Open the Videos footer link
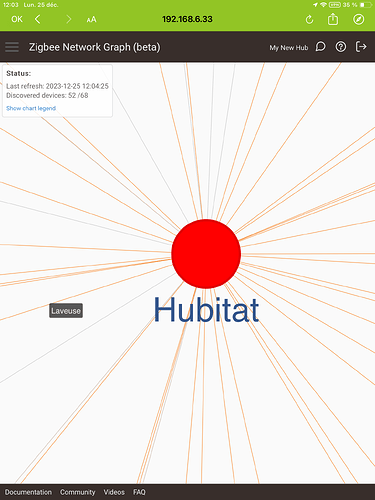 [114, 492]
